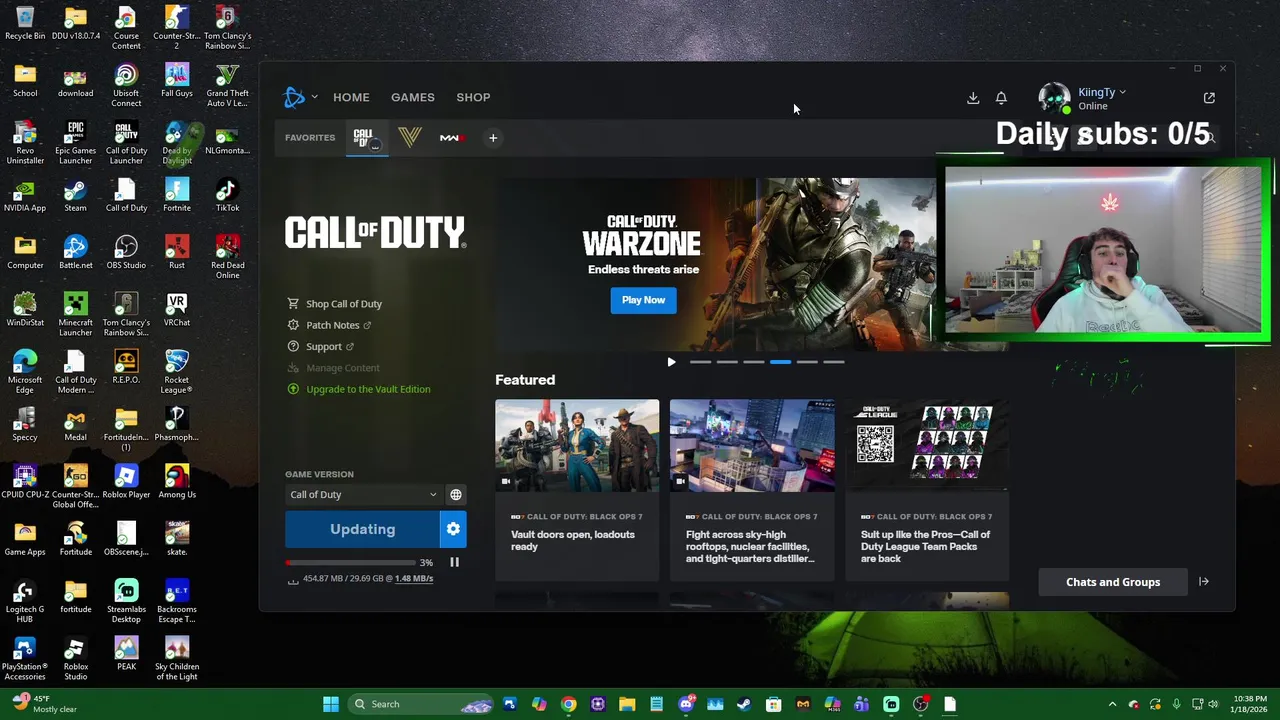
Task: Open Microsoft Store from the taskbar
Action: [773, 704]
